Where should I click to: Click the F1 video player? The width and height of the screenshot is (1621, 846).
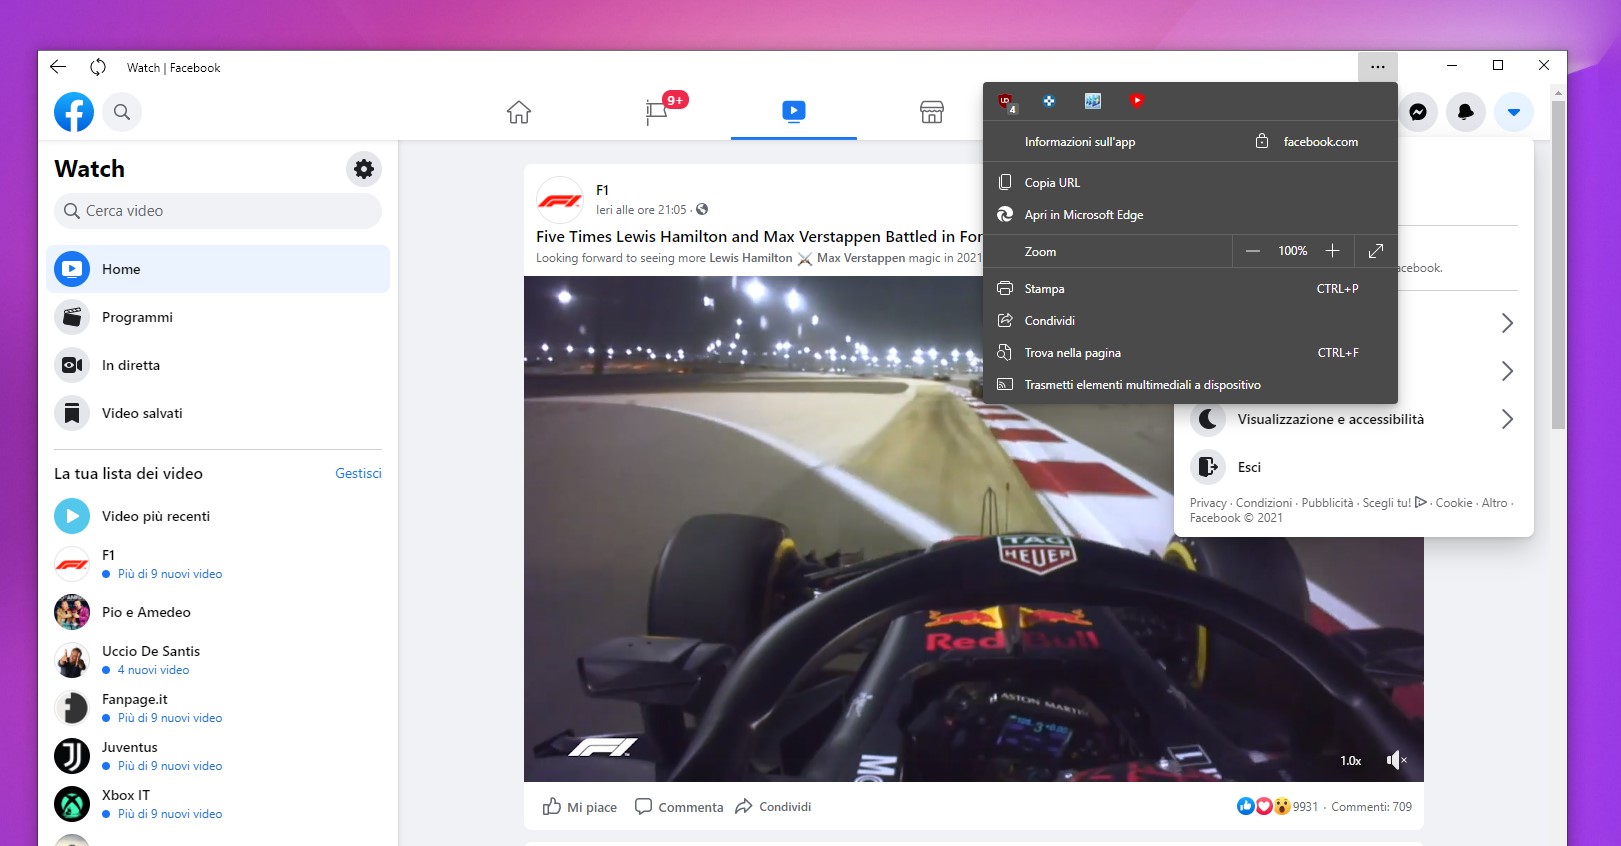(x=974, y=529)
